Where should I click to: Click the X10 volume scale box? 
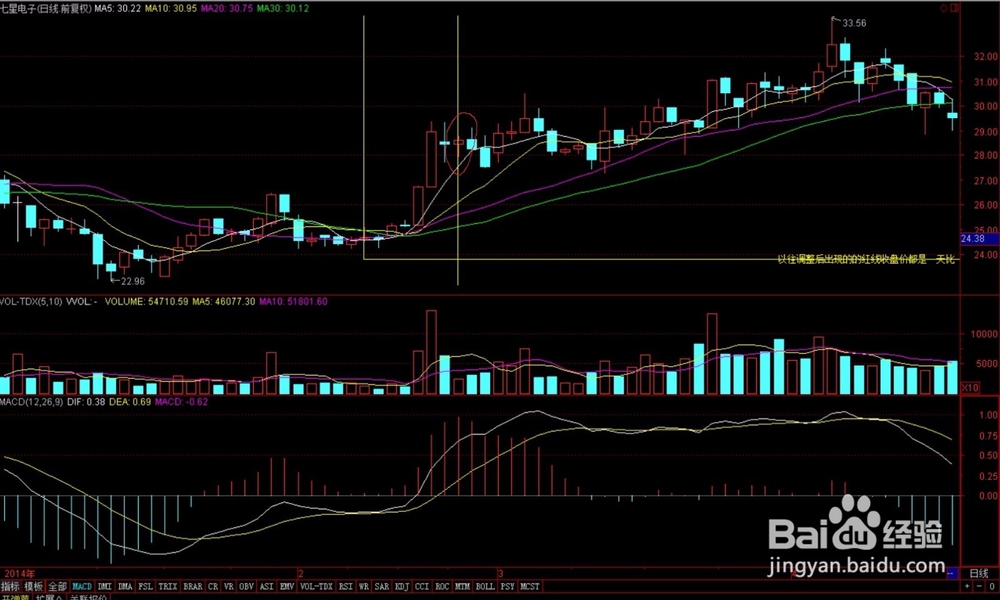pos(970,388)
